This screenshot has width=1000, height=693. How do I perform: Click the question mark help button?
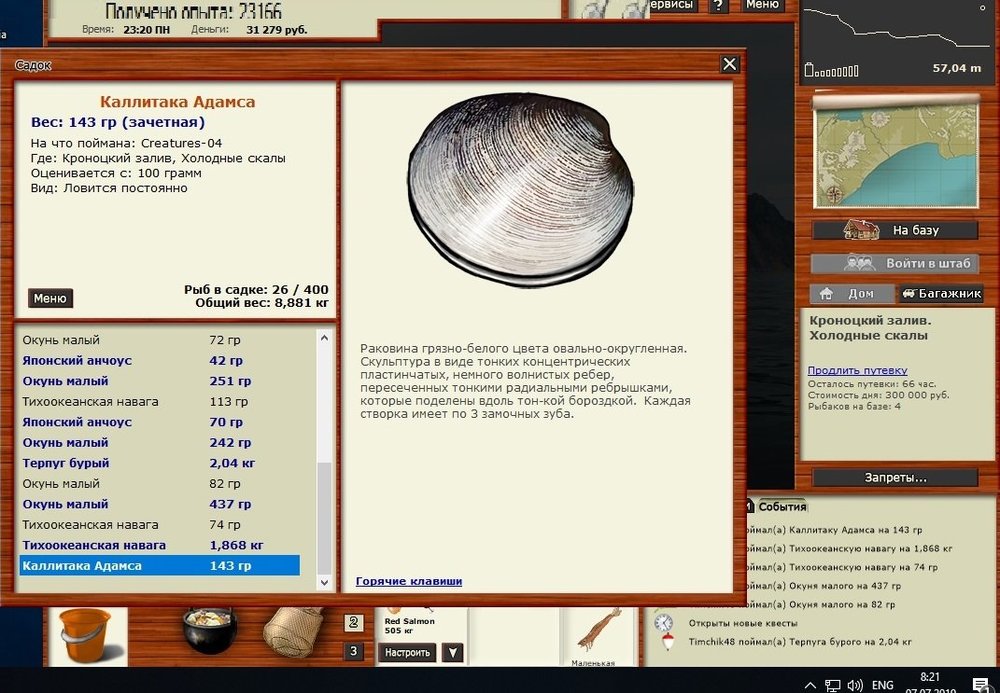[x=719, y=5]
